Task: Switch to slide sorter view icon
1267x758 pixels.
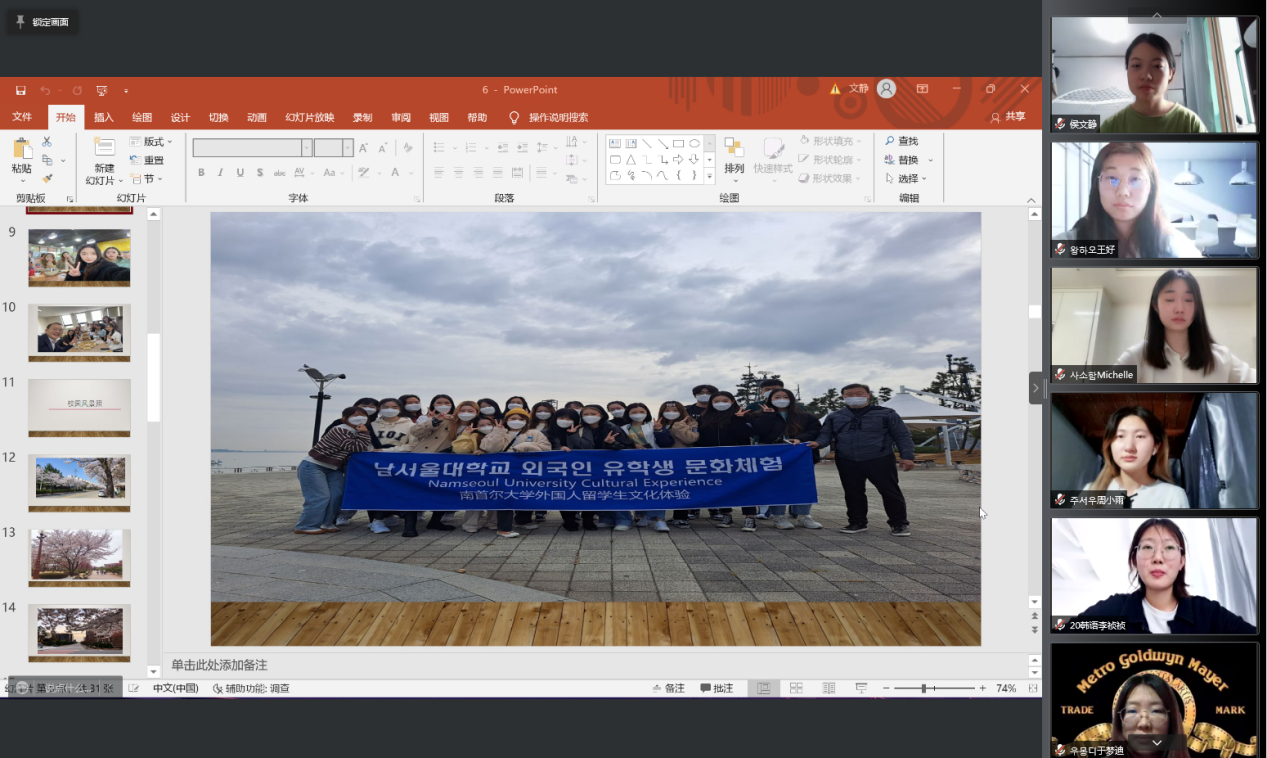Action: click(x=796, y=688)
